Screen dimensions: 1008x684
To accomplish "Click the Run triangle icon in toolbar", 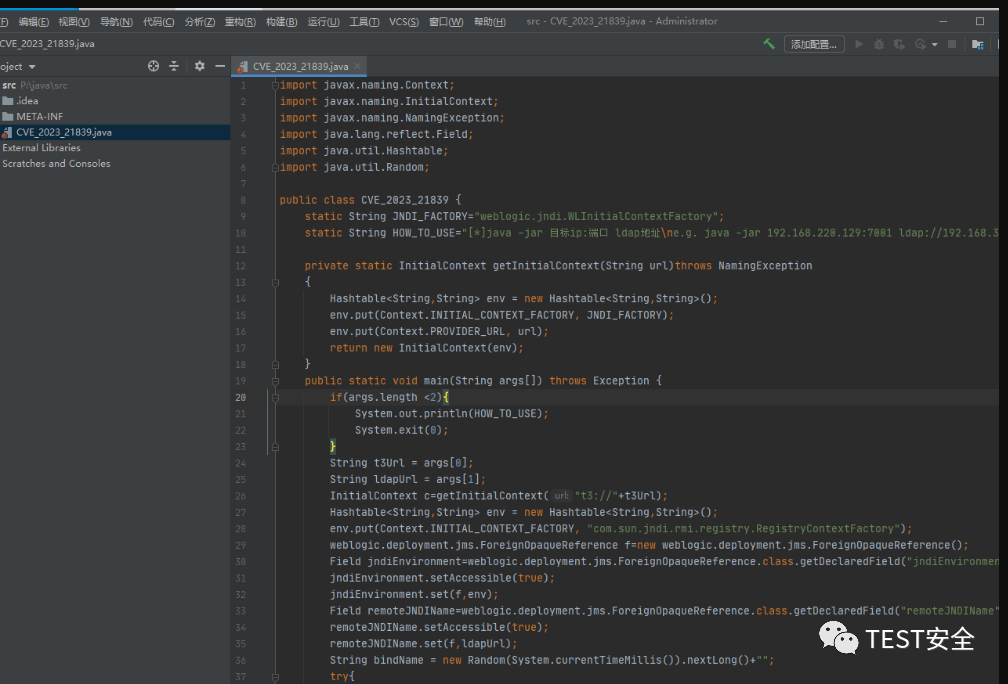I will tap(859, 44).
